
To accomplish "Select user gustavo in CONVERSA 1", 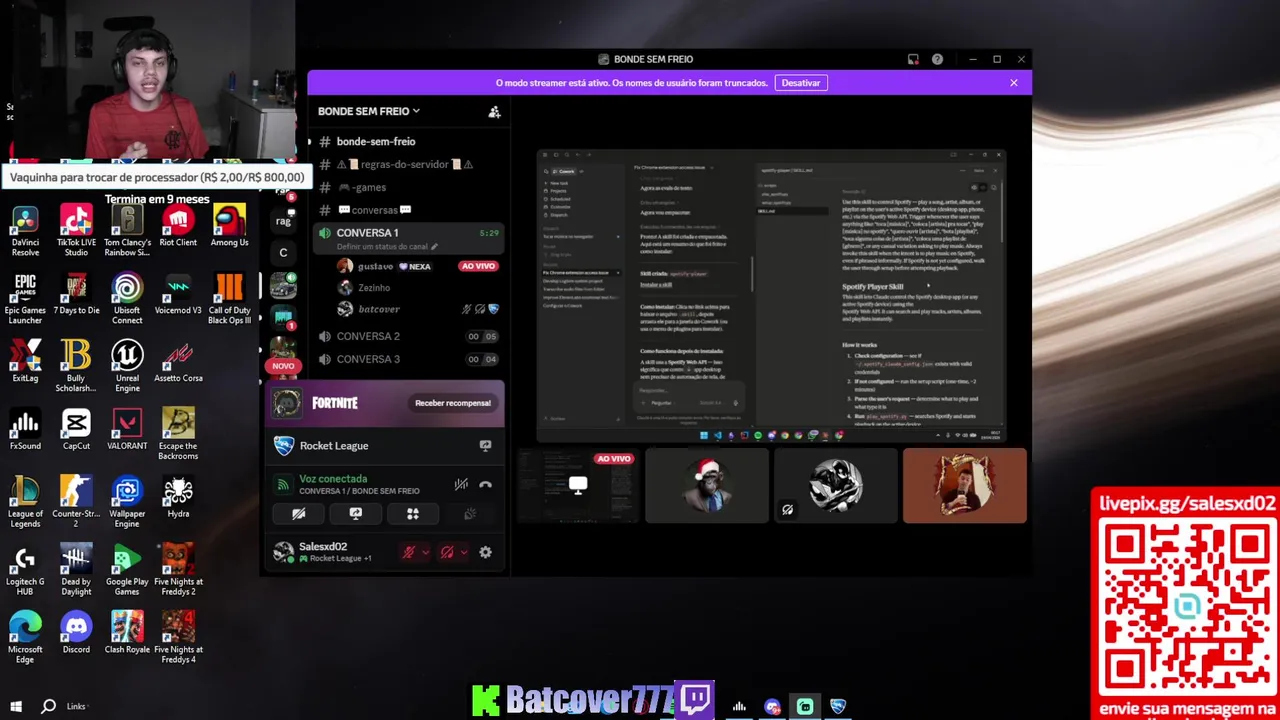I will tap(416, 266).
